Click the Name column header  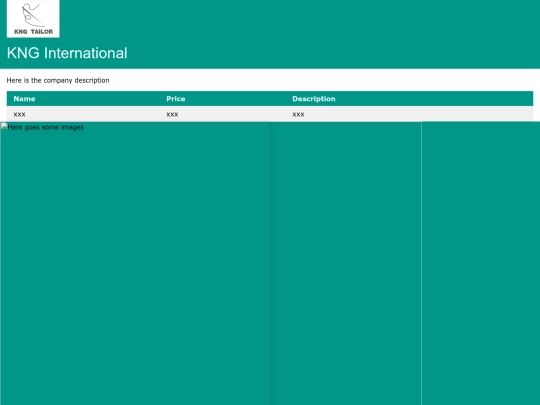click(x=24, y=98)
